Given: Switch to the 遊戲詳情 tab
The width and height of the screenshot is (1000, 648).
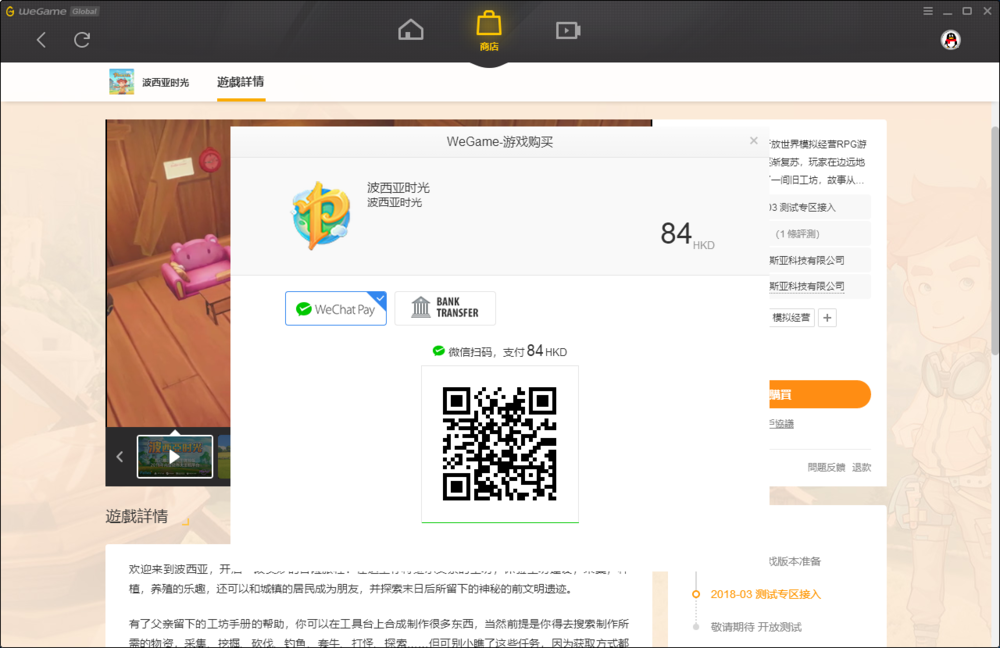Looking at the screenshot, I should [240, 82].
